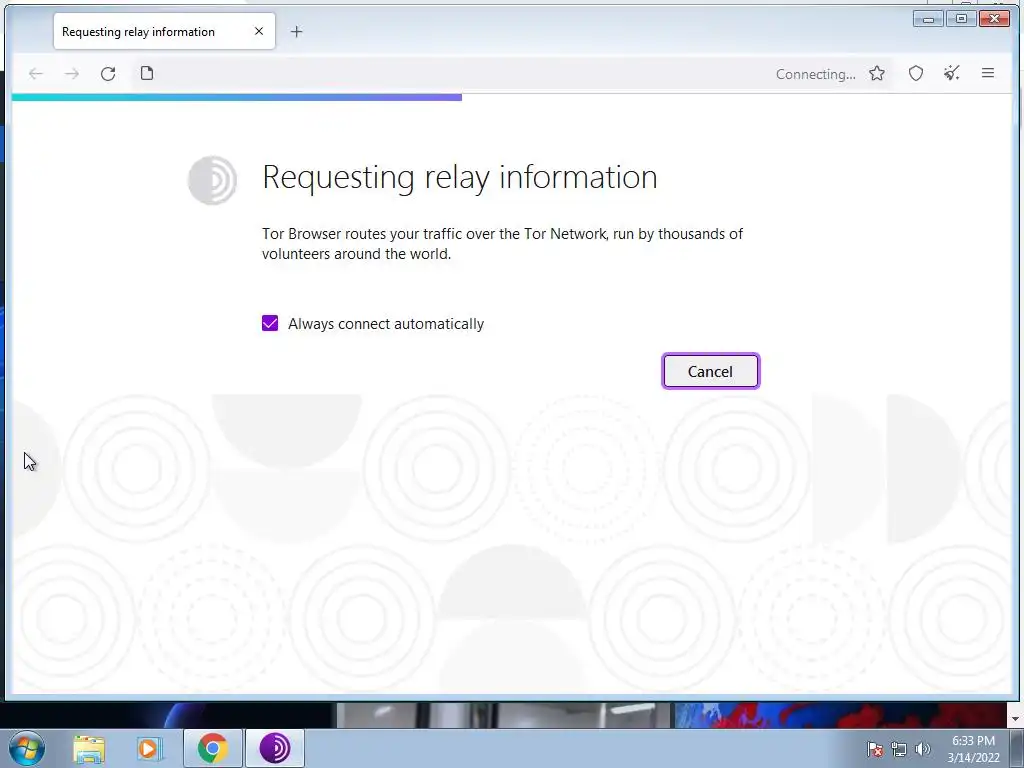Uncheck Always connect automatically checkbox

pos(270,323)
